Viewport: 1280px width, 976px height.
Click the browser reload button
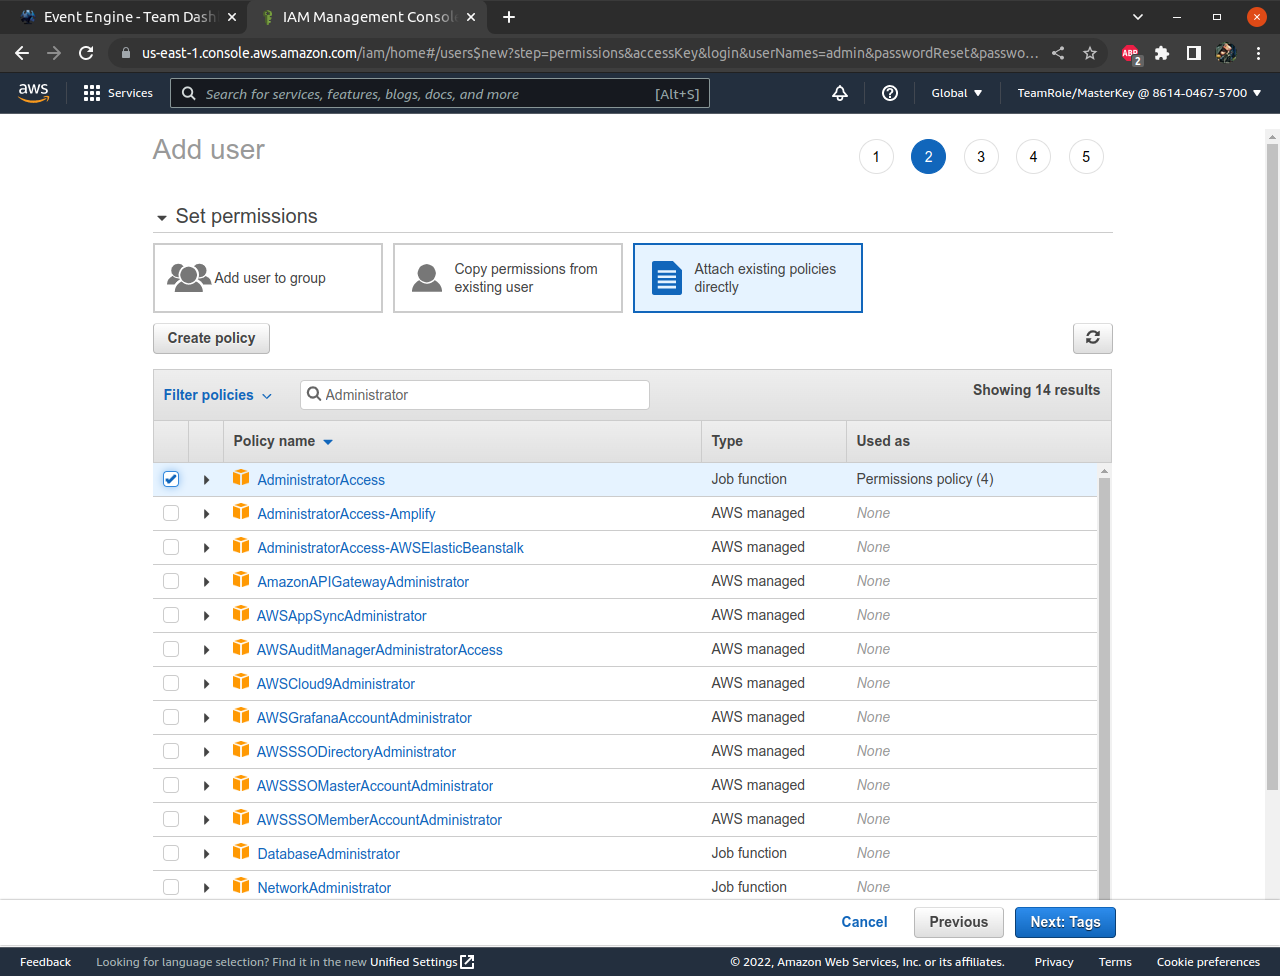[86, 53]
